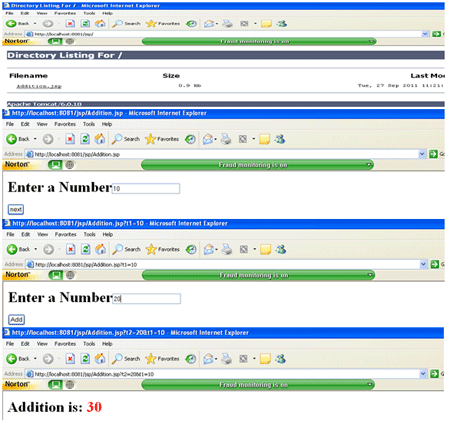The image size is (450, 431).
Task: Click Mail icon in the Directory Listing window
Action: [x=209, y=24]
